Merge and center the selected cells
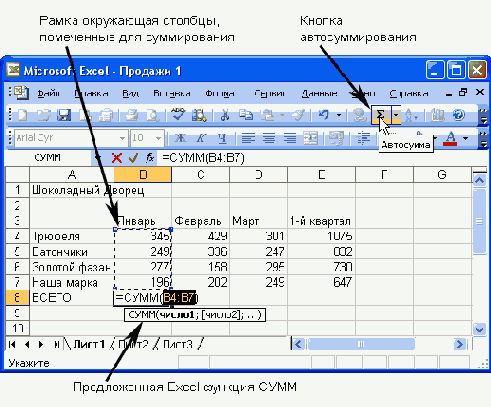Image resolution: width=491 pixels, height=407 pixels. [x=310, y=138]
